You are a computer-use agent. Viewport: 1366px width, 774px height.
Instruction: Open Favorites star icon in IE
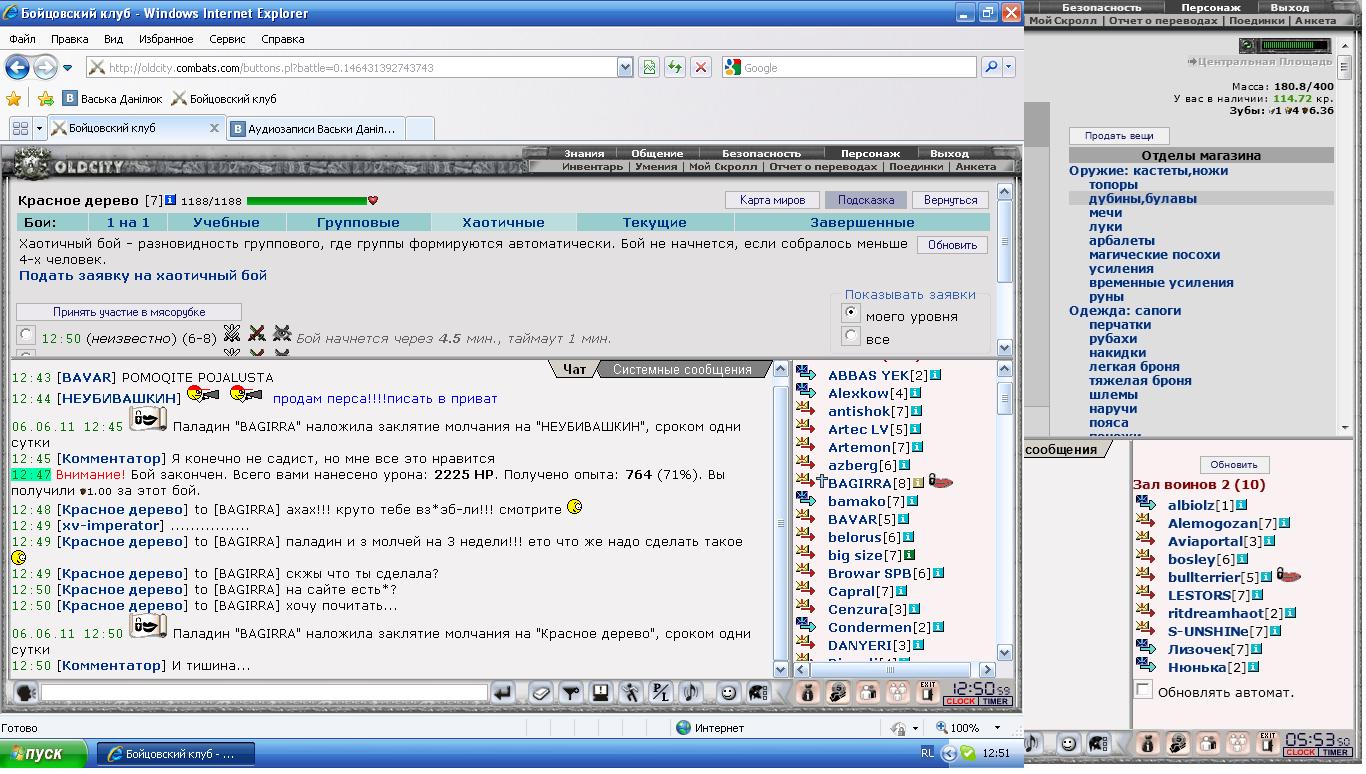pos(13,99)
